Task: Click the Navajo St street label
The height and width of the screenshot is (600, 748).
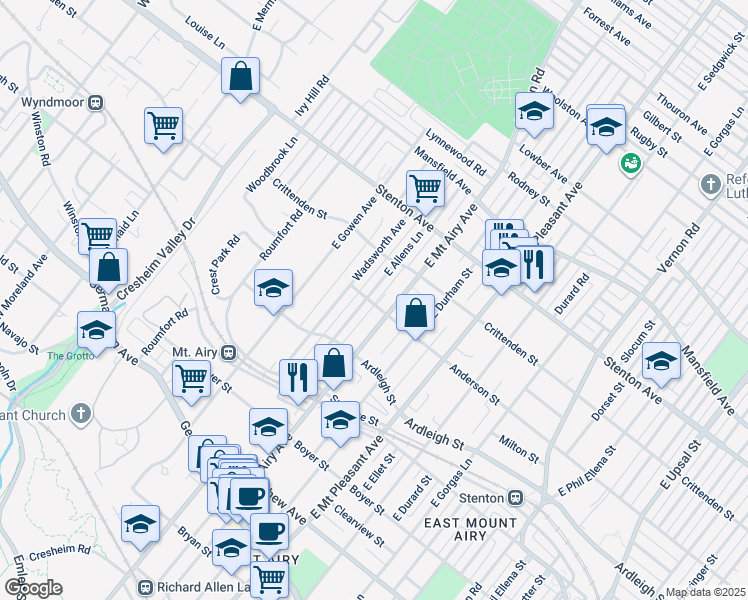Action: [20, 338]
